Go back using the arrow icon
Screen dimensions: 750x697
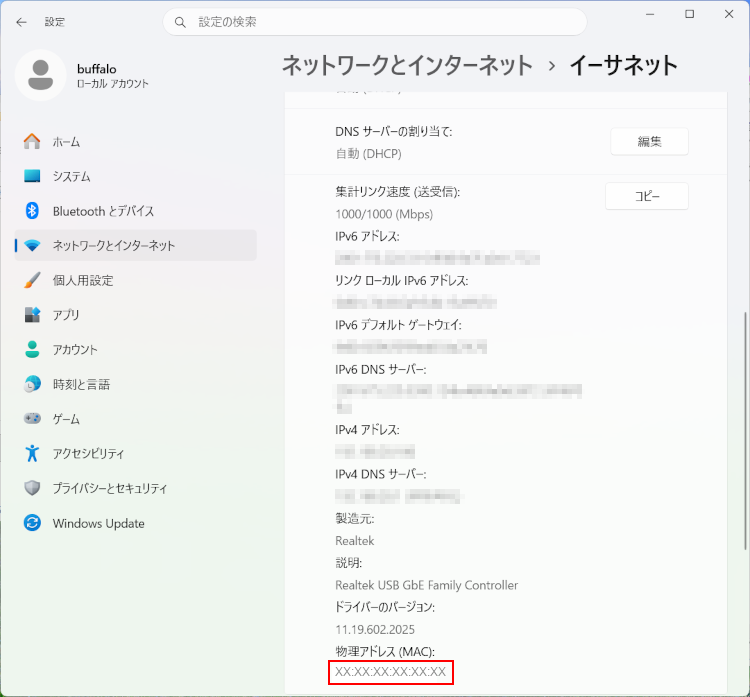coord(21,22)
